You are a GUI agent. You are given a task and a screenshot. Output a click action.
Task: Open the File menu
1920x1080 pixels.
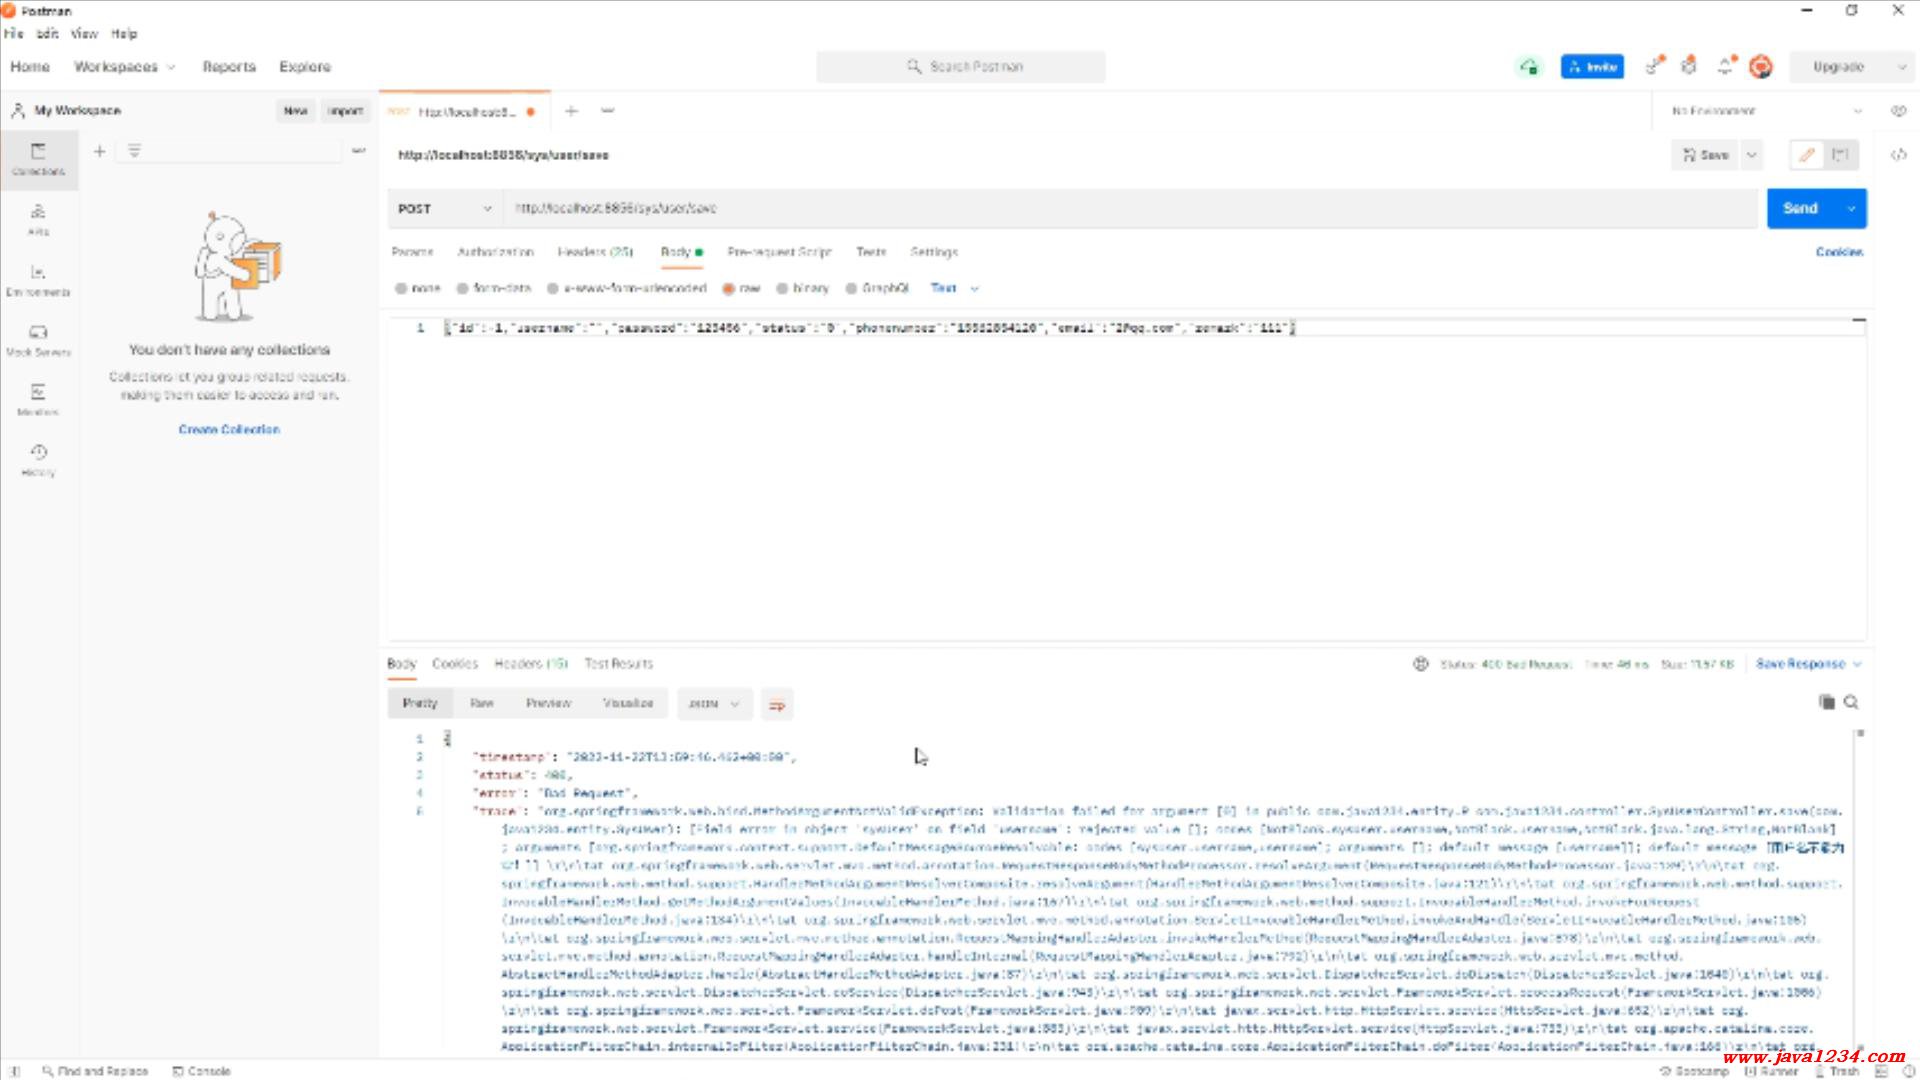pos(13,34)
